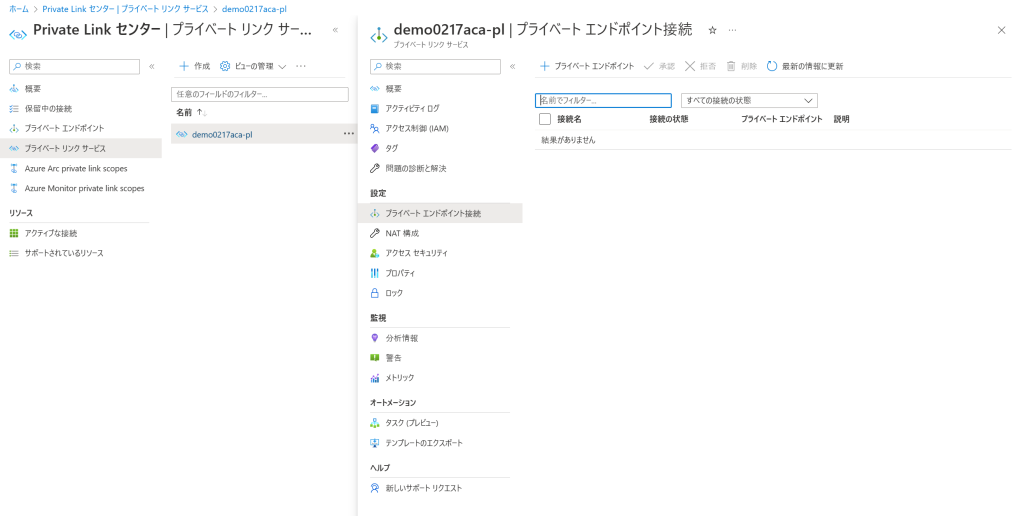Collapse resource menu chevron
The width and height of the screenshot is (1024, 516).
click(x=513, y=66)
